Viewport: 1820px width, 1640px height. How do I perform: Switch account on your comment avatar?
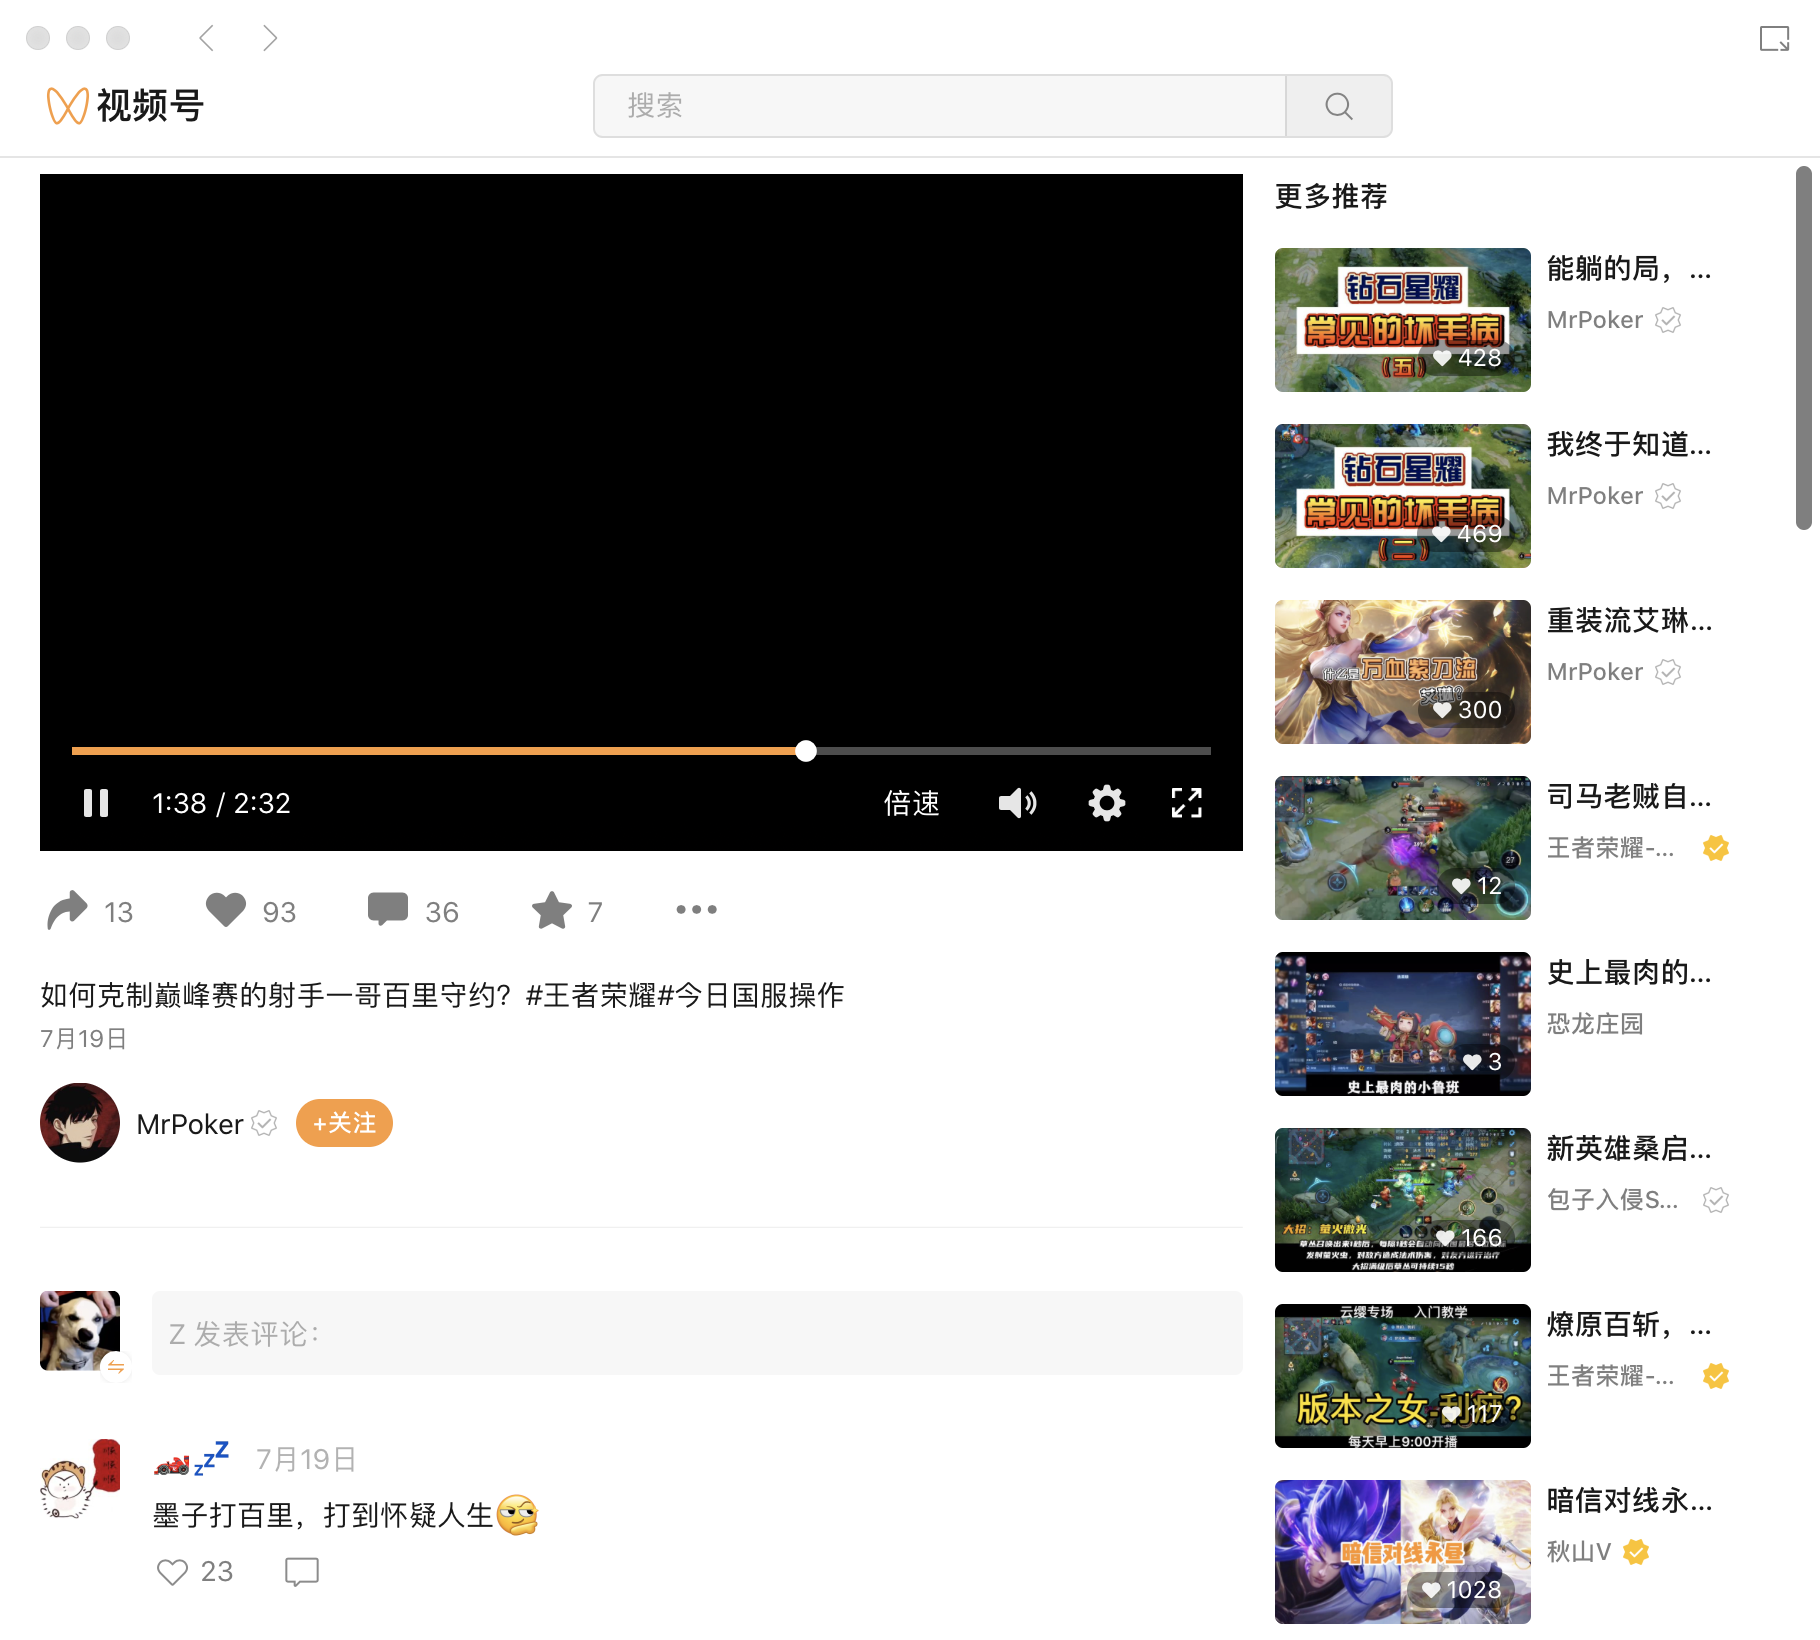tap(116, 1367)
